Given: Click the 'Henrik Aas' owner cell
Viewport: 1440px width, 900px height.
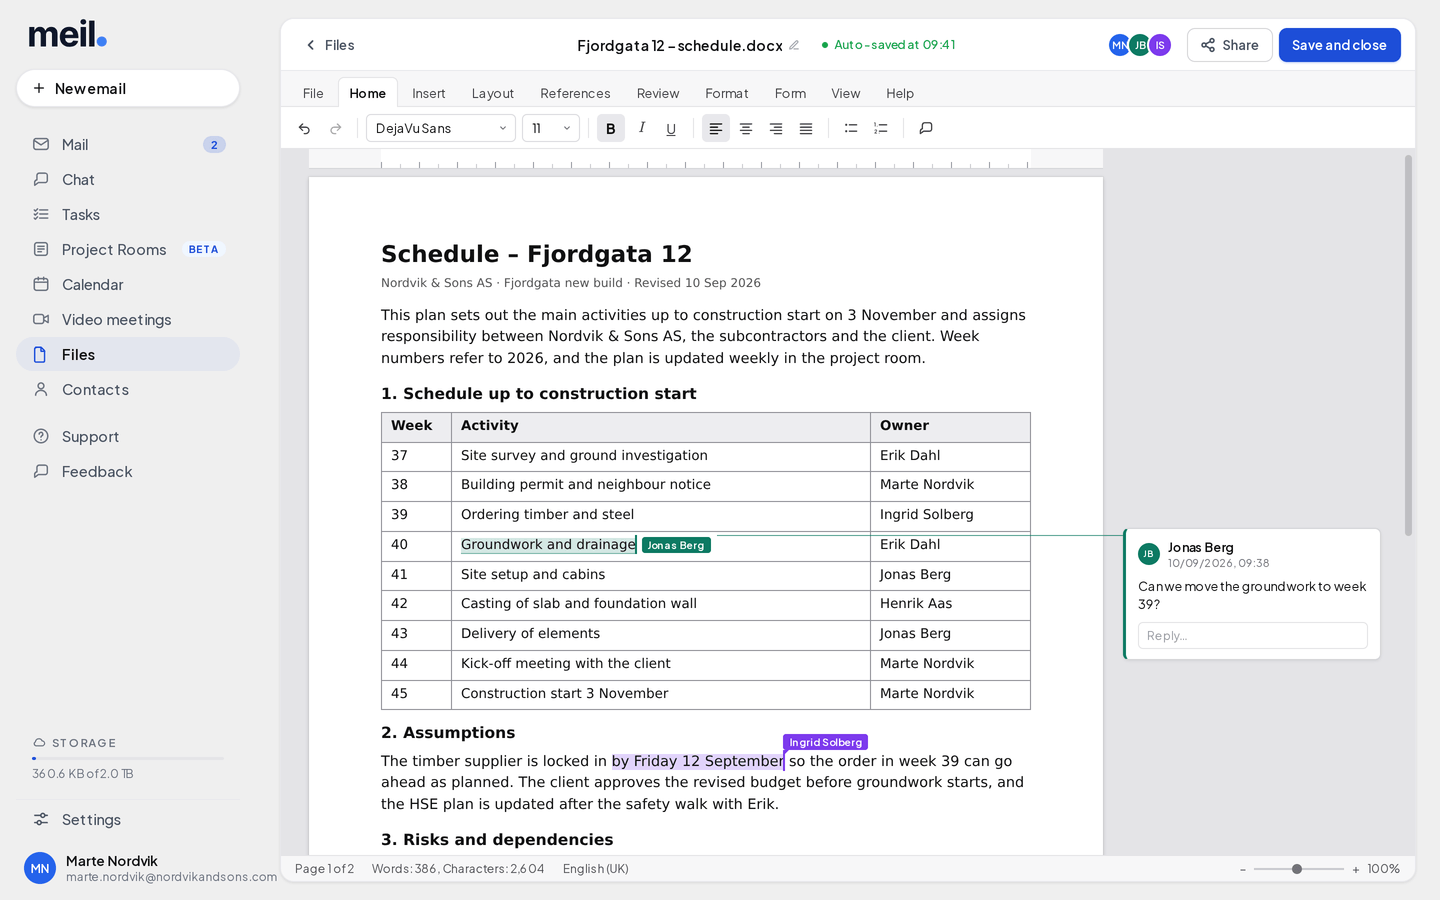Looking at the screenshot, I should point(950,604).
